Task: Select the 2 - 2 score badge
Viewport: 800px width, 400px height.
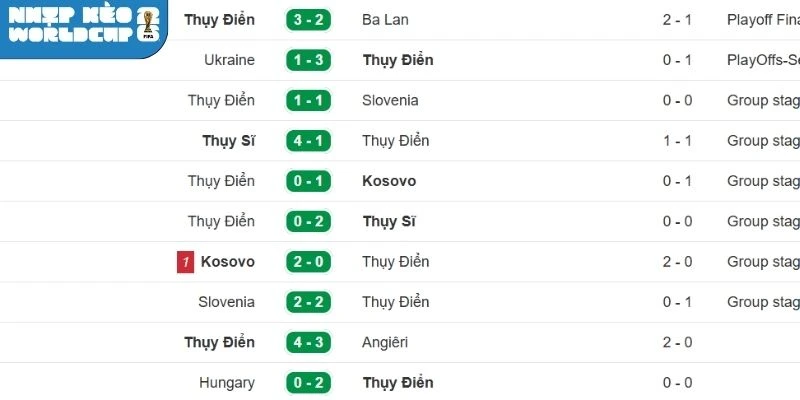Action: (309, 302)
